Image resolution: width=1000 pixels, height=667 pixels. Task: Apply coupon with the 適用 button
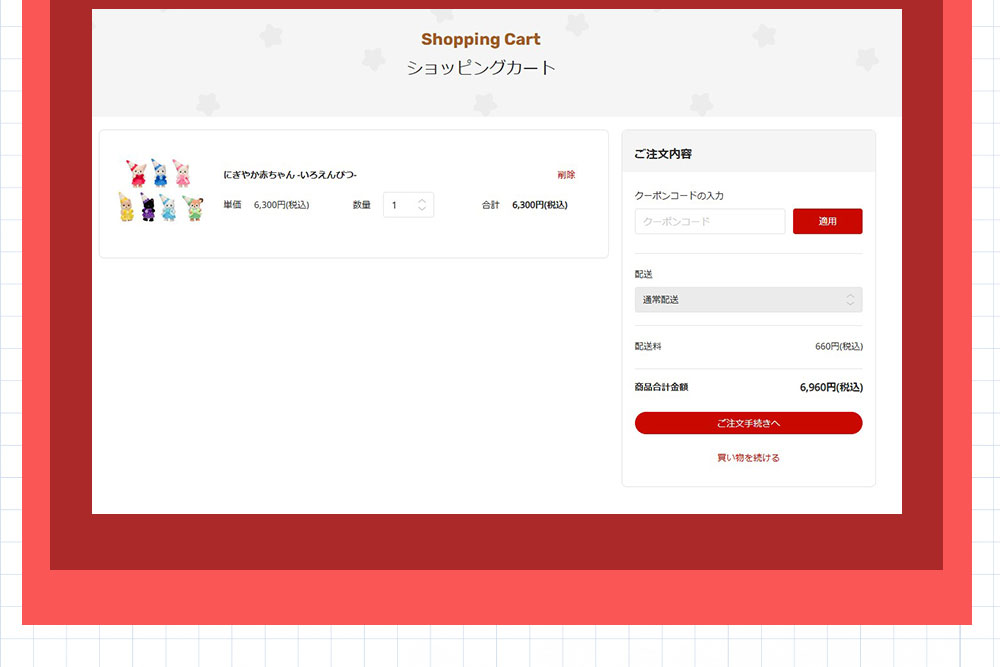827,221
